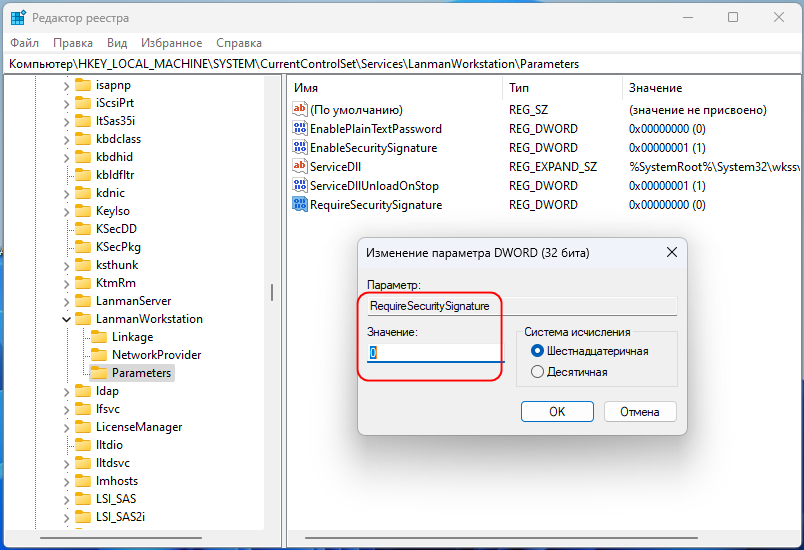Click the LicenseManager folder icon
The height and width of the screenshot is (550, 804).
pyautogui.click(x=83, y=427)
